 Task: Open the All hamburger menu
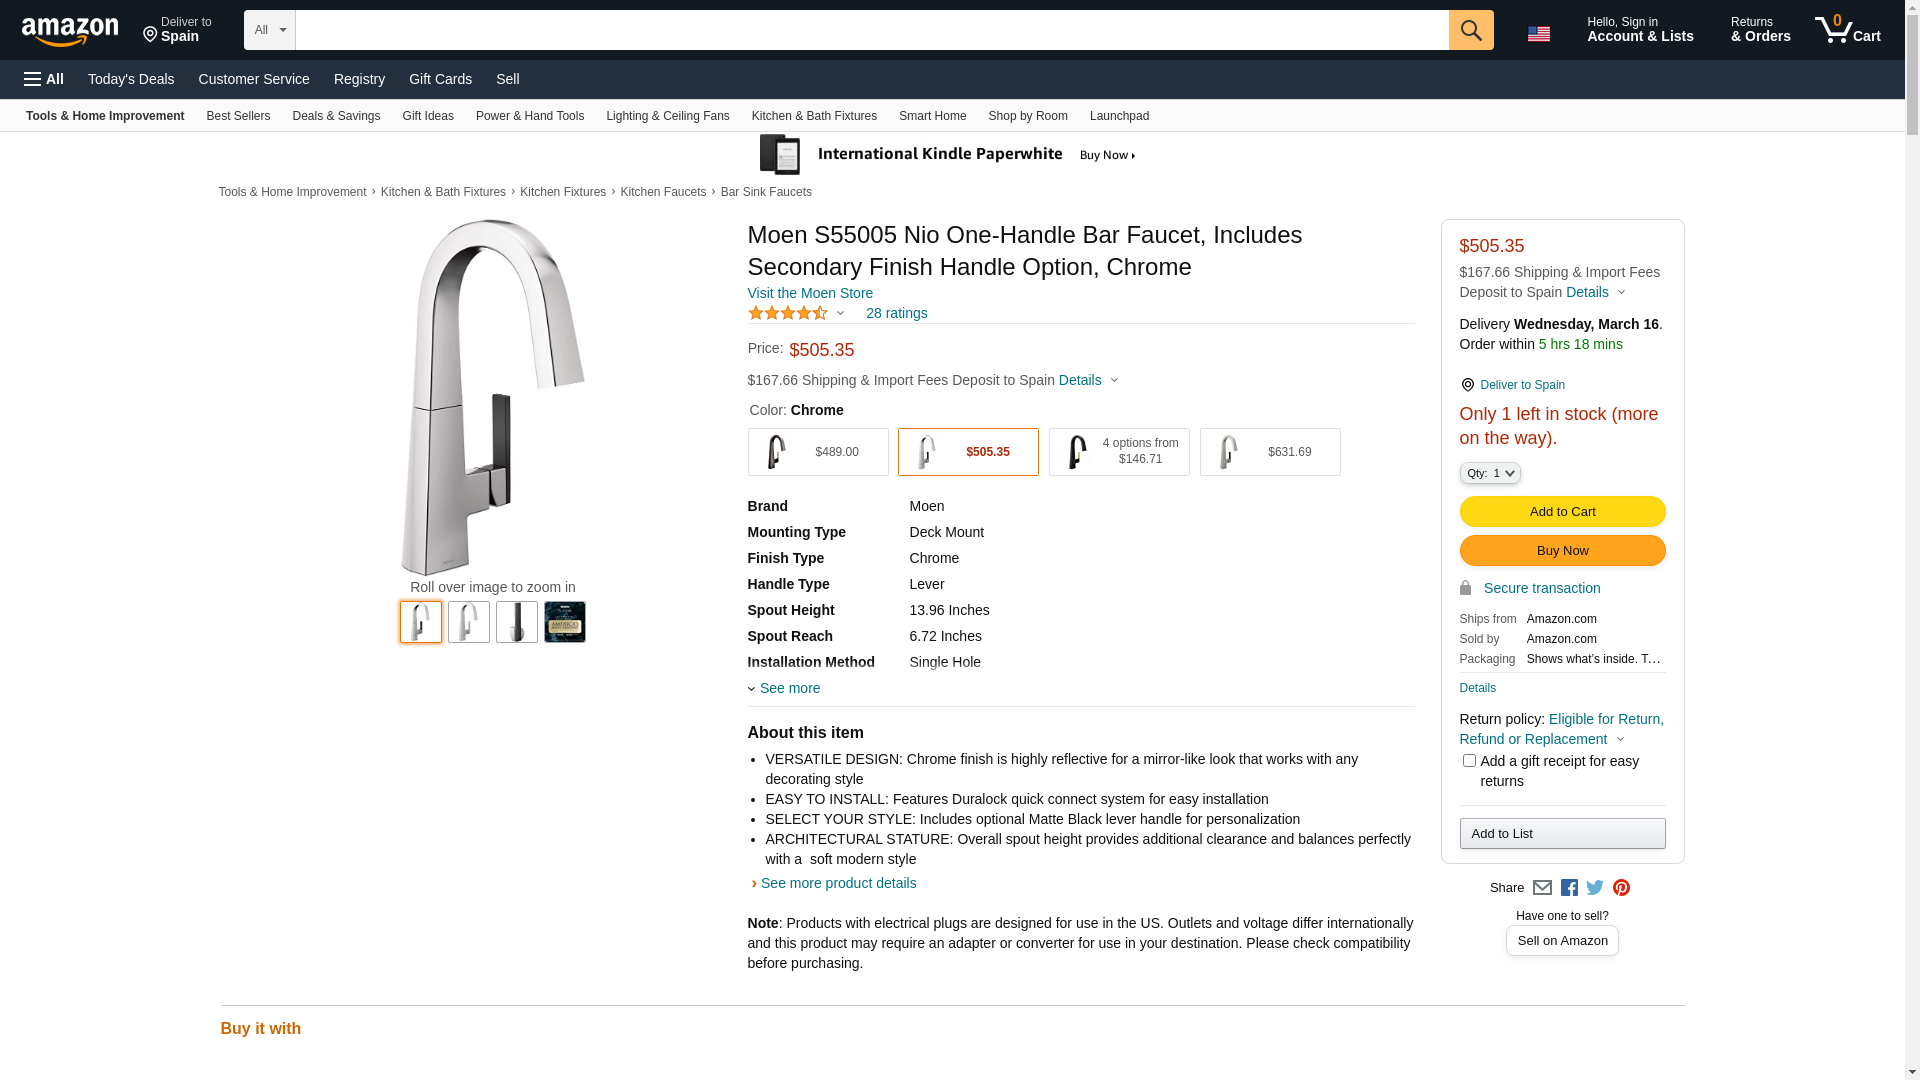[x=44, y=79]
